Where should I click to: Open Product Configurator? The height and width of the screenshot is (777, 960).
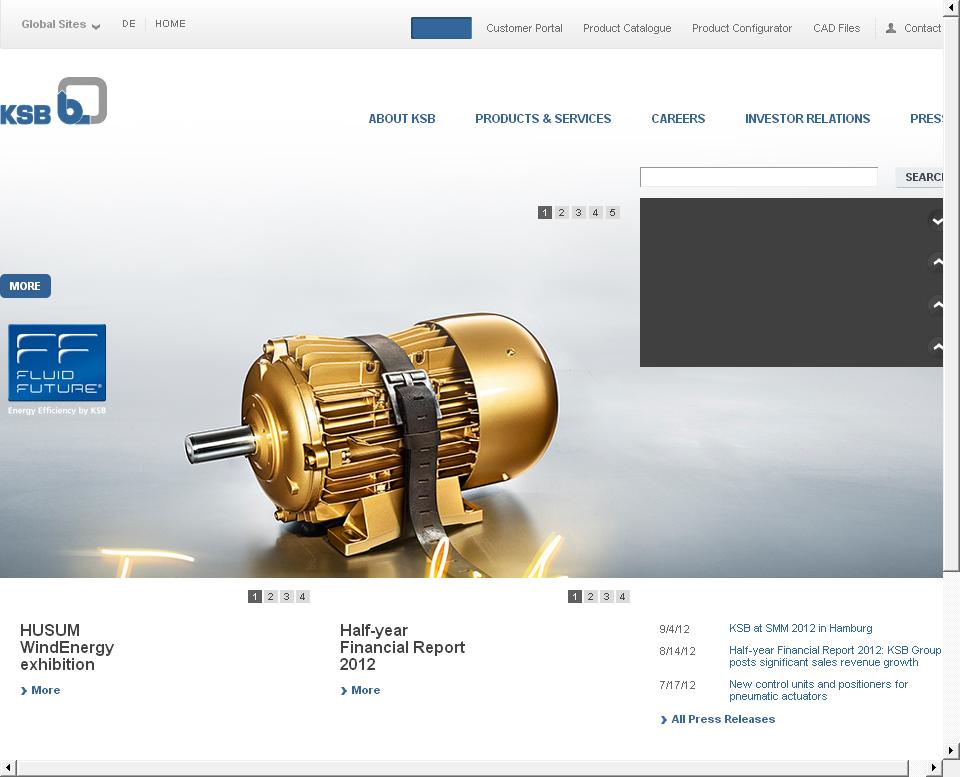741,28
